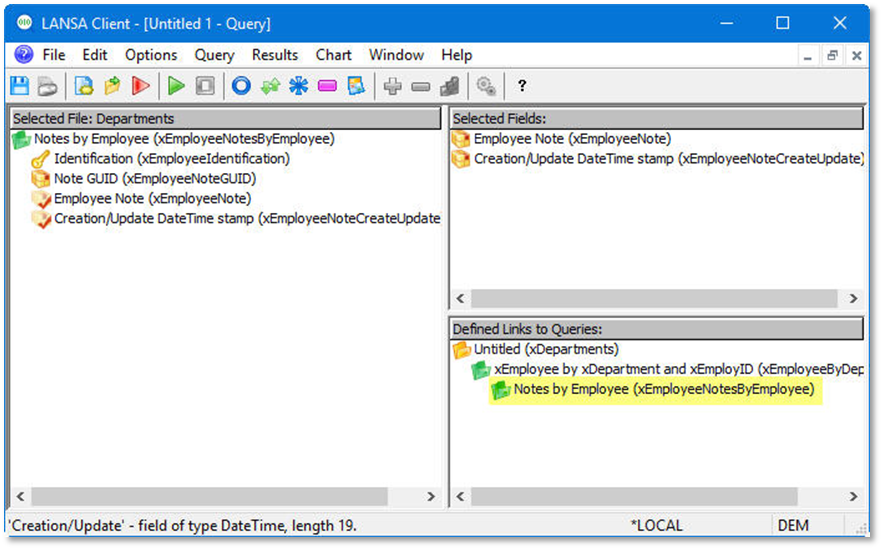Click the Open query folder icon
This screenshot has height=549, width=882.
coord(112,86)
